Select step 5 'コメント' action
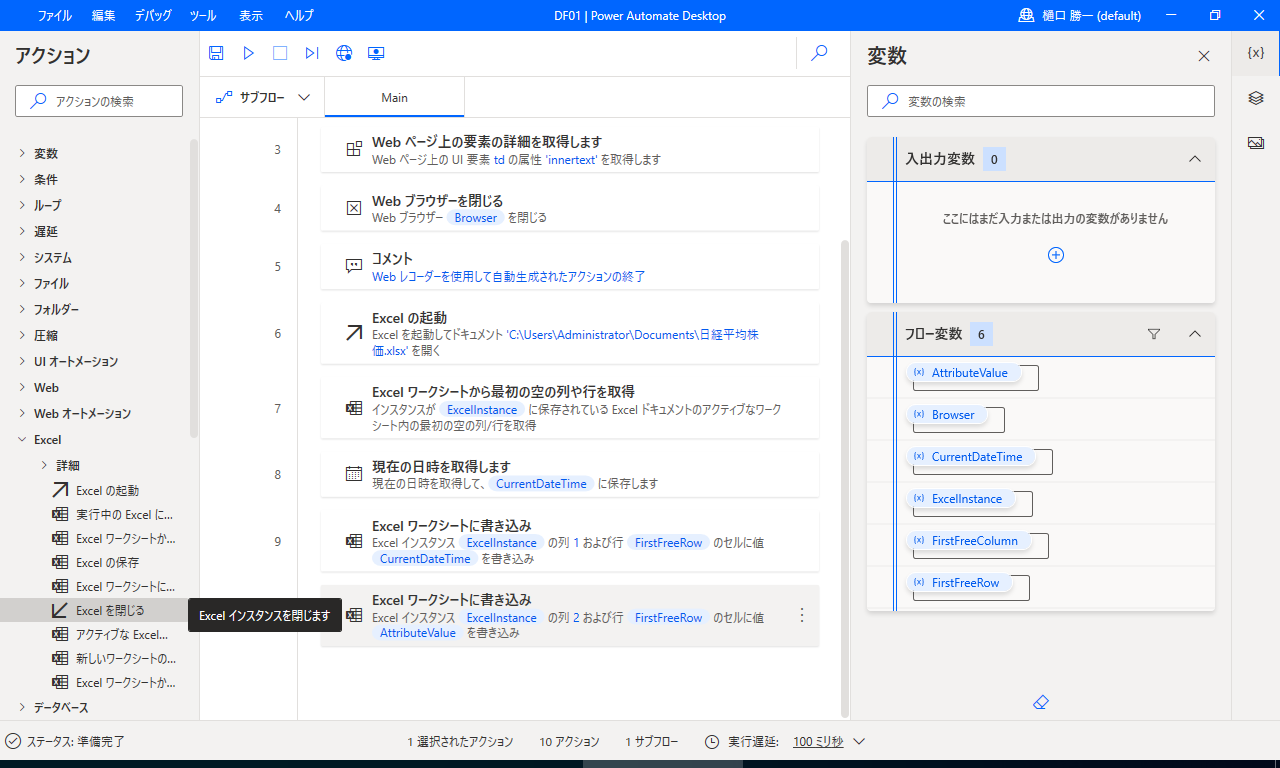The image size is (1280, 768). tap(570, 267)
